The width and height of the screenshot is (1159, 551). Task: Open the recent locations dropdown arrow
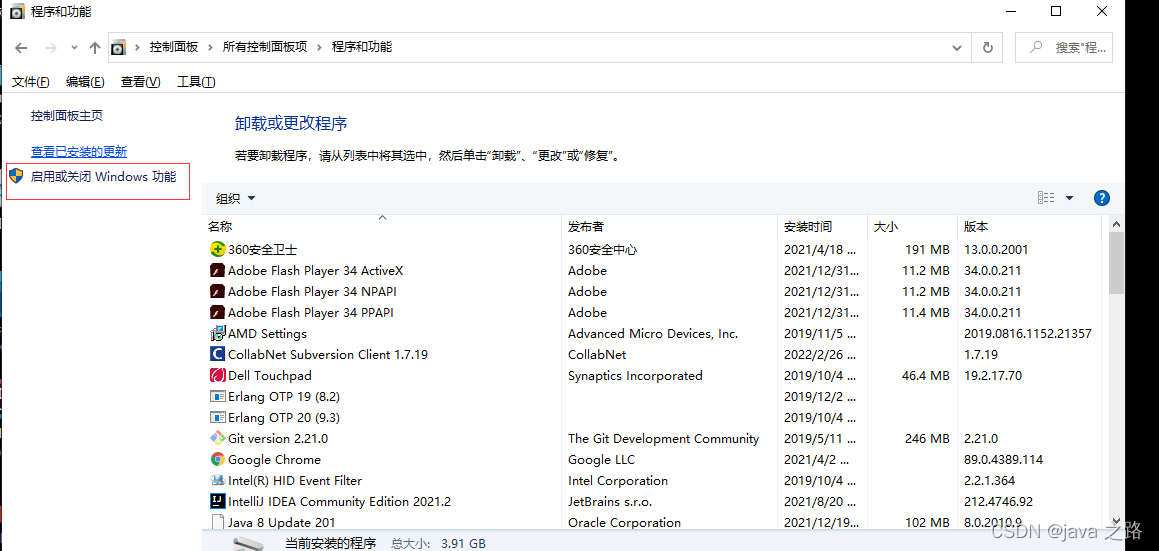pos(73,47)
